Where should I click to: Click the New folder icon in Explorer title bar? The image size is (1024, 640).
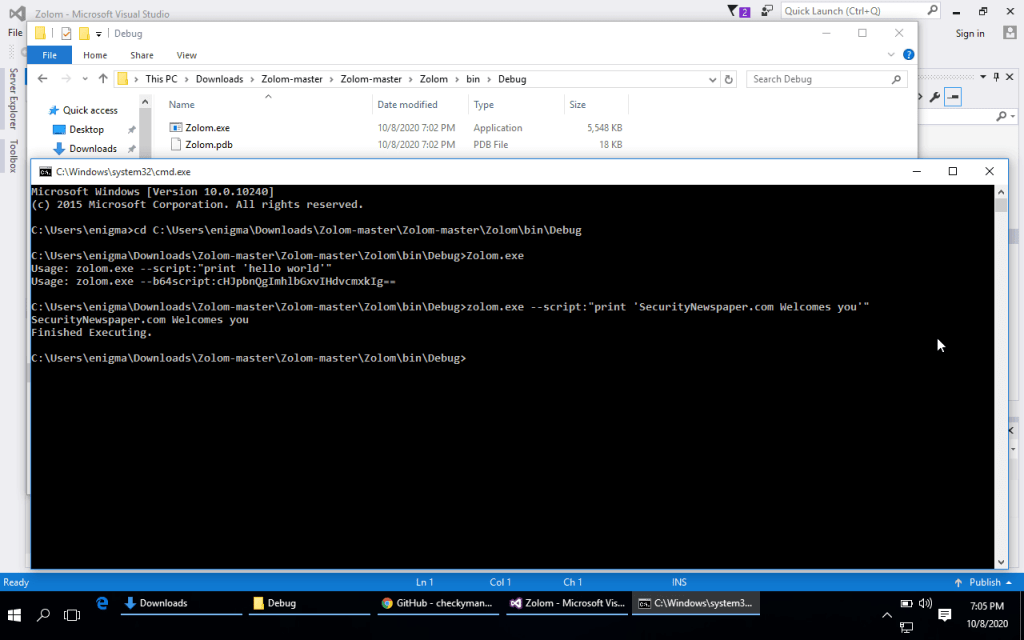click(84, 33)
